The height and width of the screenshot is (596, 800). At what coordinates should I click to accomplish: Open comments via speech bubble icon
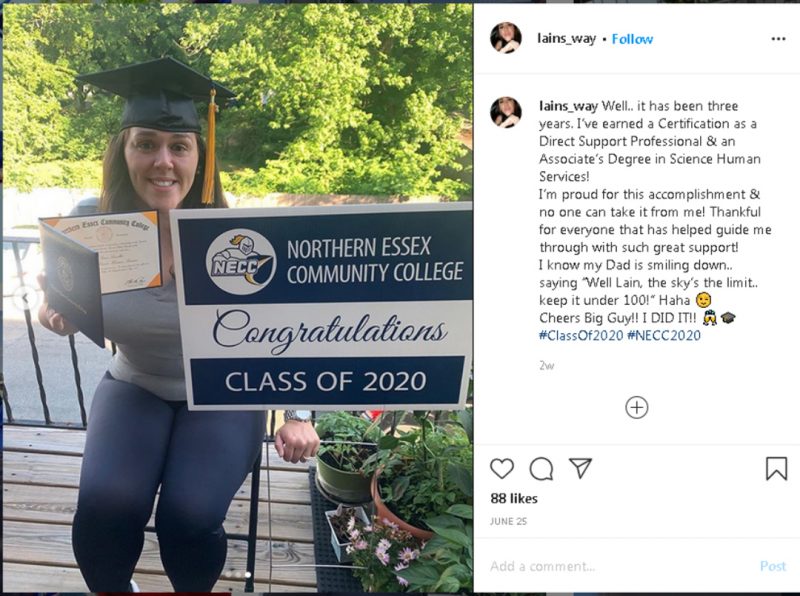click(541, 468)
